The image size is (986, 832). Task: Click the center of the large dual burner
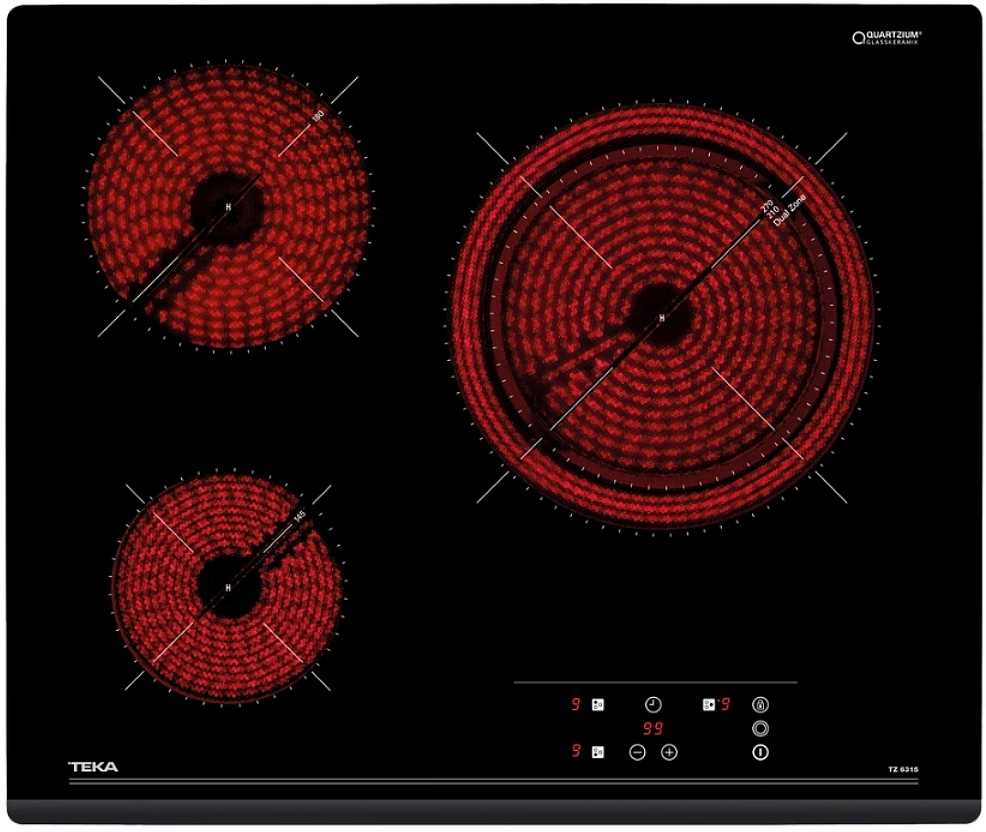pos(661,317)
